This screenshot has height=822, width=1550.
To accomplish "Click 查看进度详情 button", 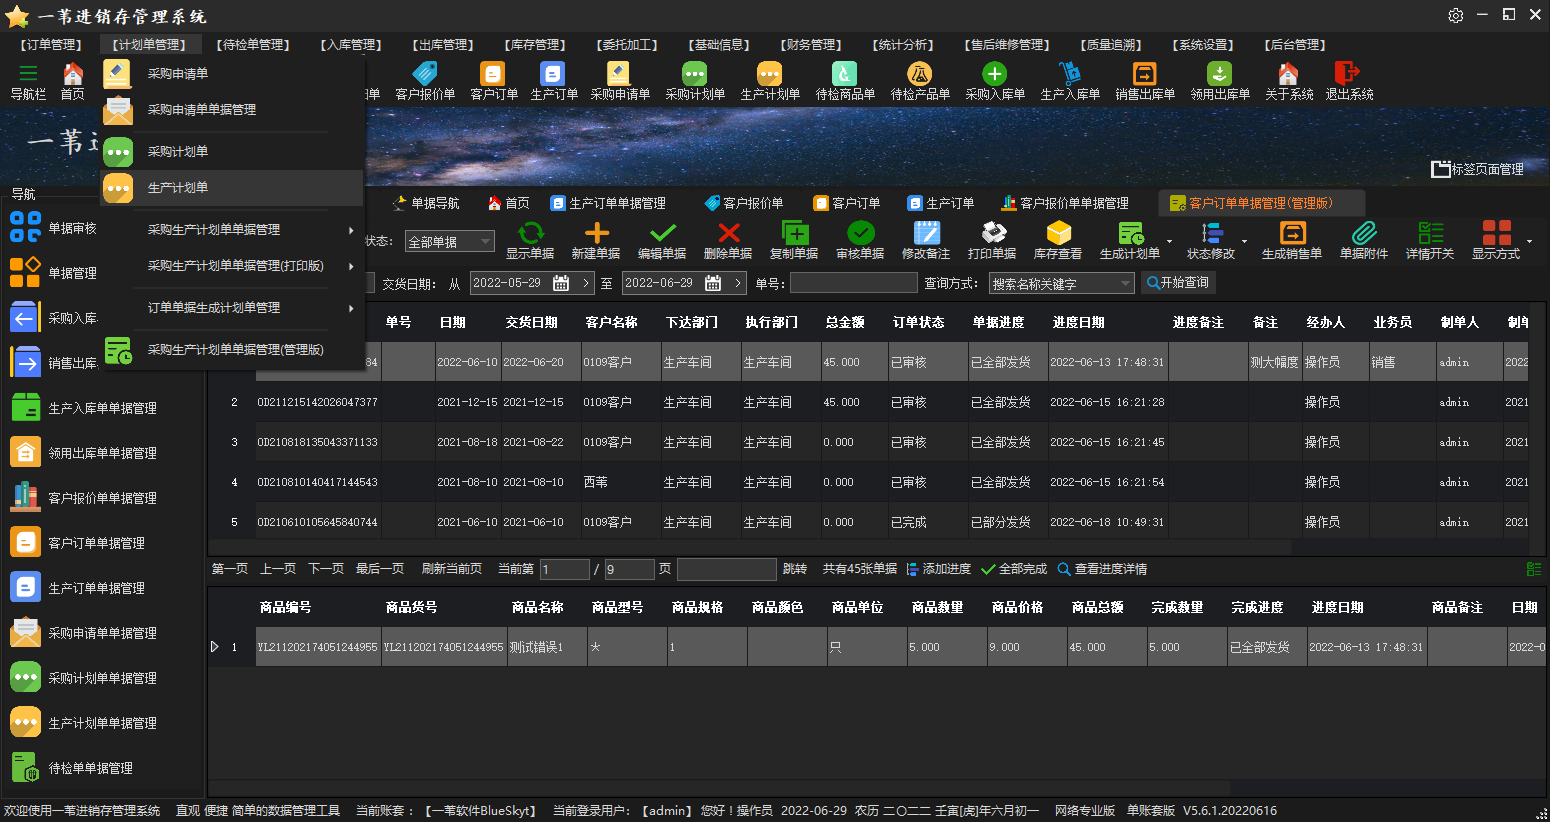I will [x=1102, y=569].
